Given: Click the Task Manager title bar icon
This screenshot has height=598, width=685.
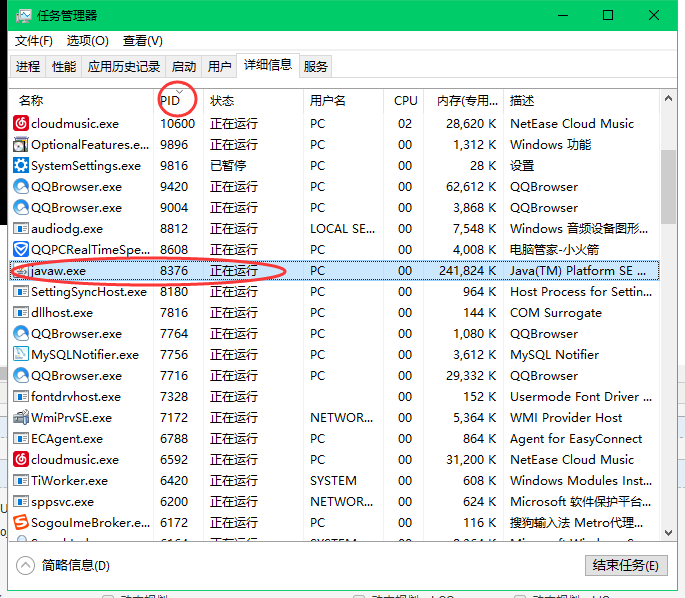Looking at the screenshot, I should coord(24,16).
